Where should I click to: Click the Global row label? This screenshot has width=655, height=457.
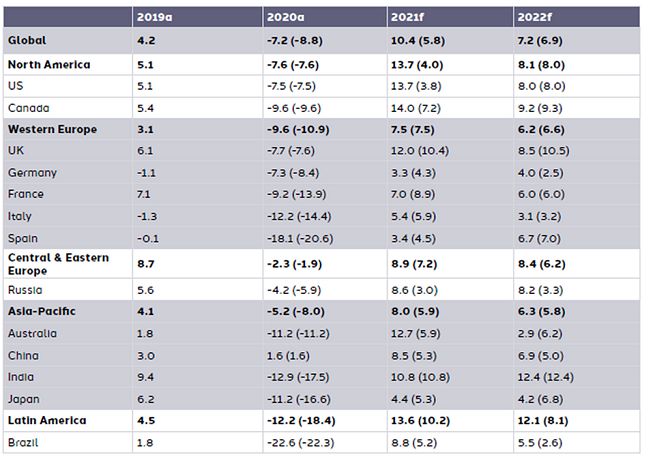coord(27,40)
